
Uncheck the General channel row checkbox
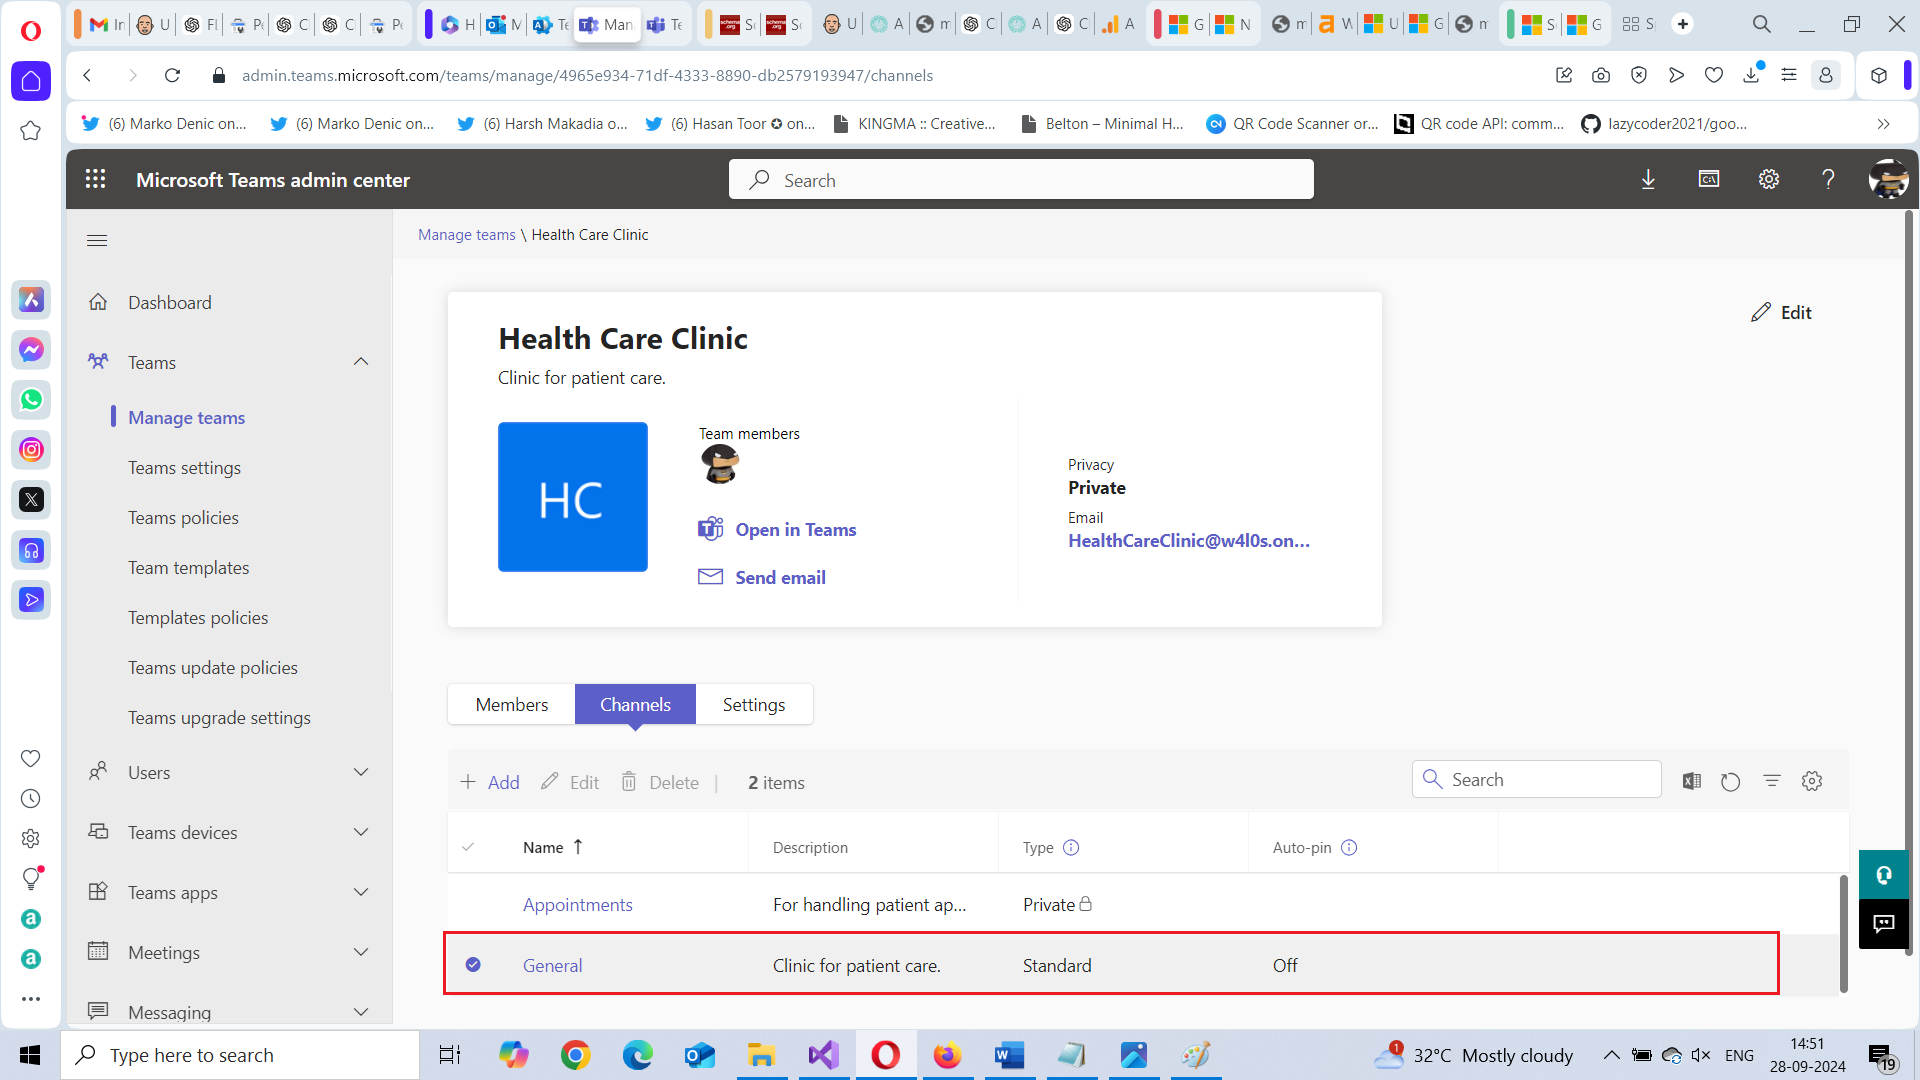tap(473, 965)
